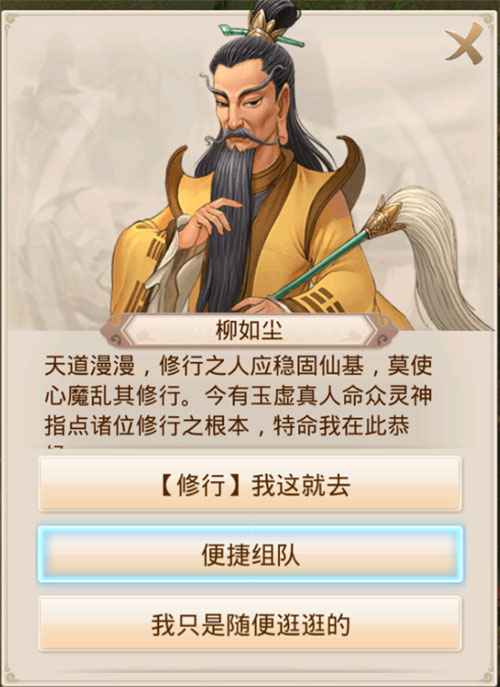Click the character's long black beard
The image size is (500, 687).
(x=230, y=228)
